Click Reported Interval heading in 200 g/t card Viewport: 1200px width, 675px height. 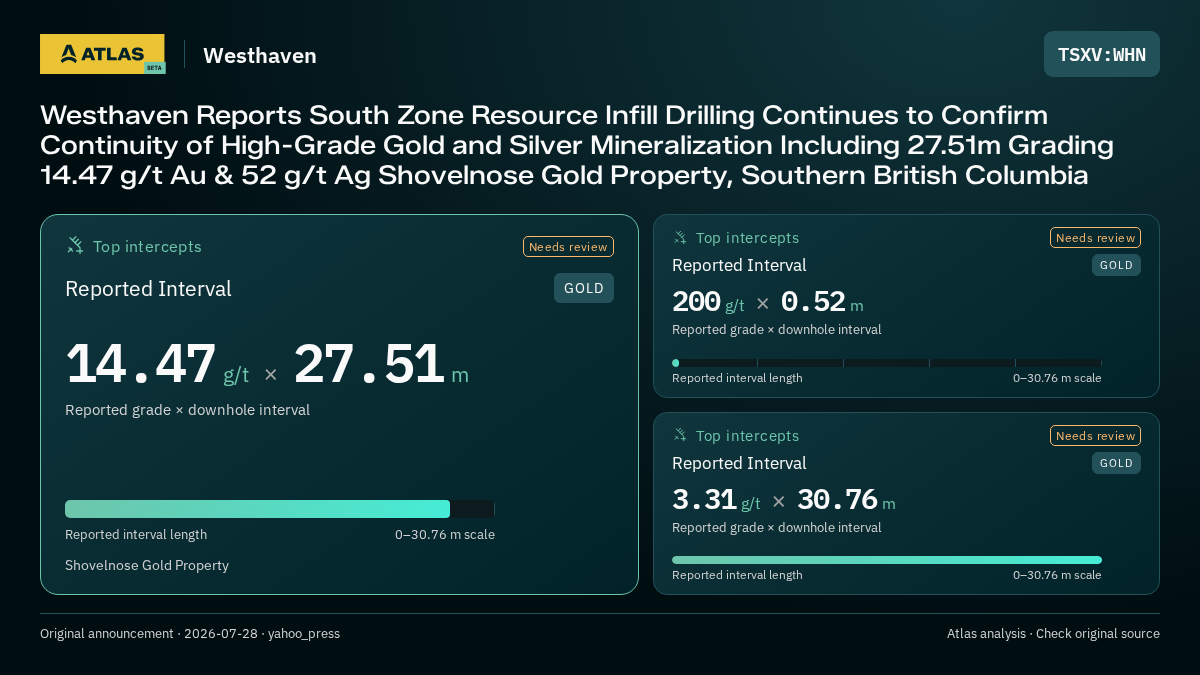(x=739, y=265)
